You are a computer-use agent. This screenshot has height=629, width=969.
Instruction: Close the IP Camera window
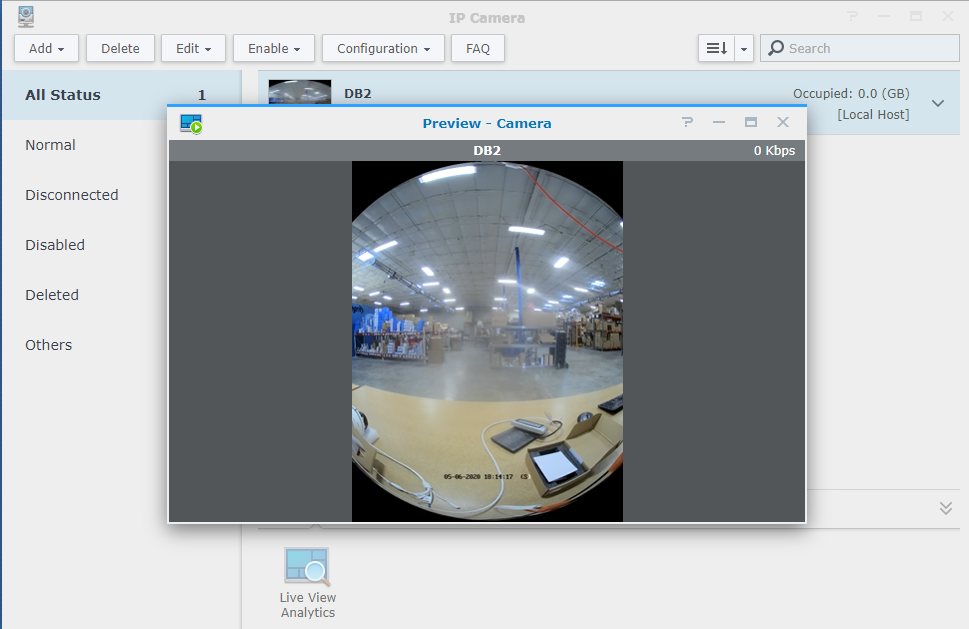click(x=948, y=17)
